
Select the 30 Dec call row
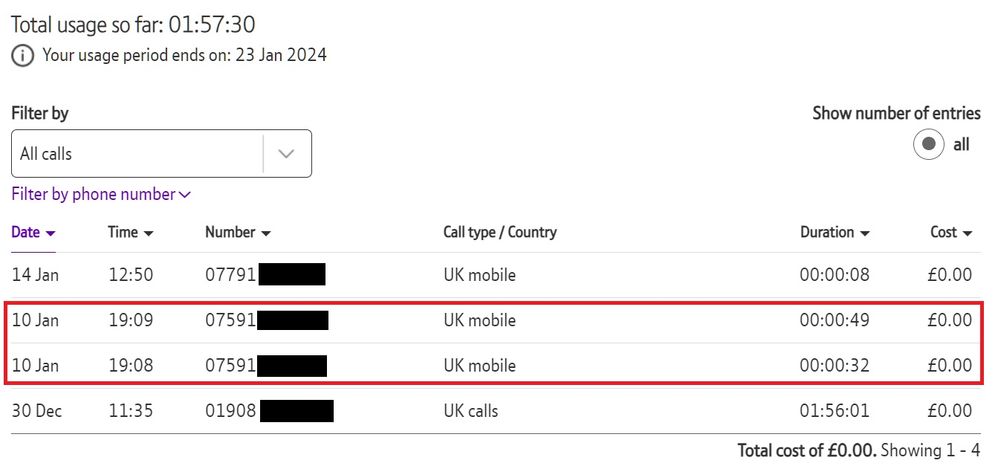(490, 410)
